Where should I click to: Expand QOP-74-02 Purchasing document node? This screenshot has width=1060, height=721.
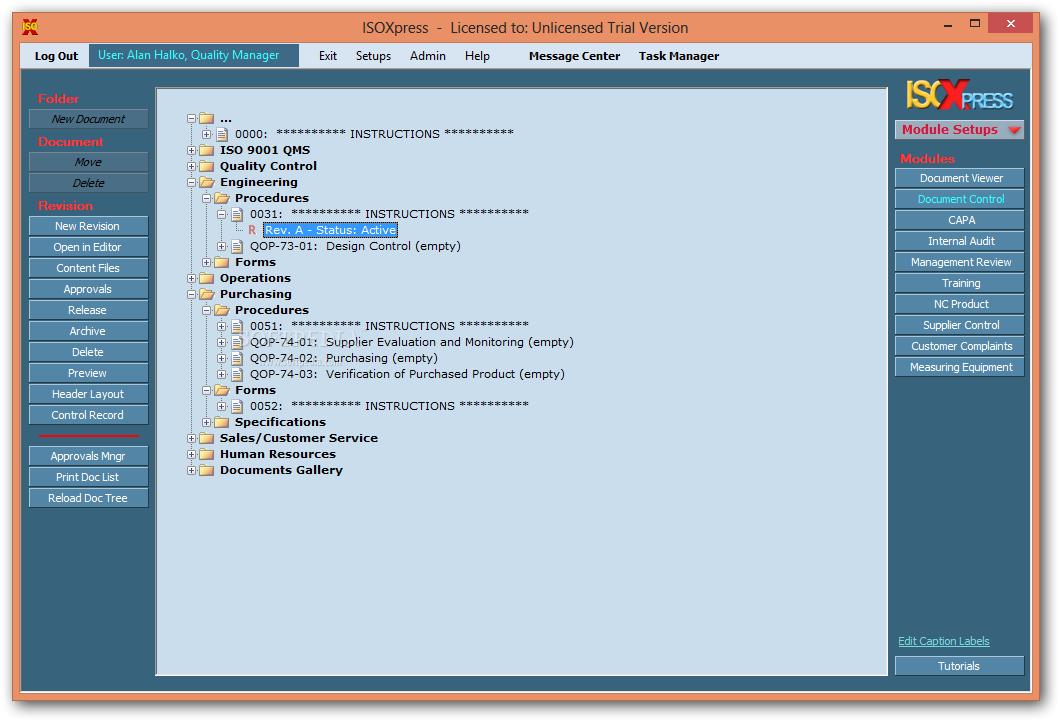tap(221, 358)
